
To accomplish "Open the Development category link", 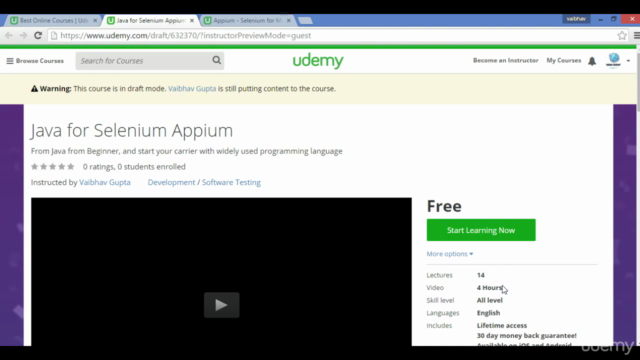I will click(171, 182).
